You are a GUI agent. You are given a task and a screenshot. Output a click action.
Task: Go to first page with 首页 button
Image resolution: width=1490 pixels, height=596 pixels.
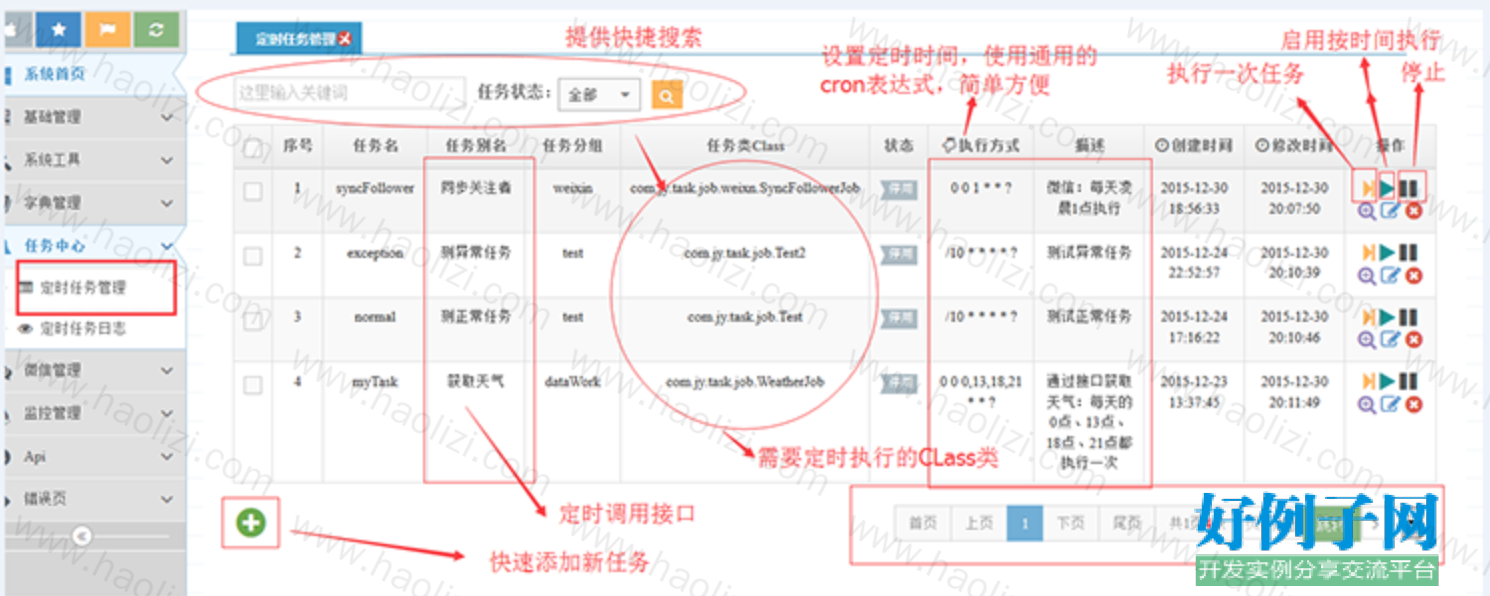point(923,523)
